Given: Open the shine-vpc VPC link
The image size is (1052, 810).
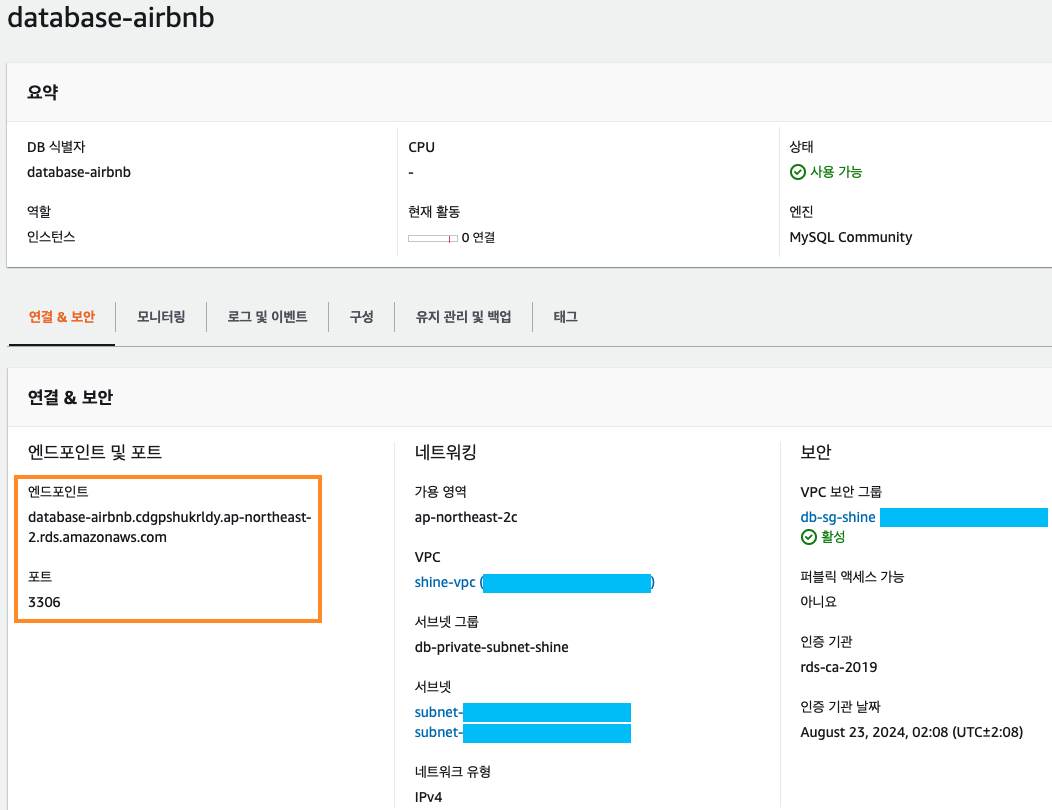Looking at the screenshot, I should pos(445,583).
